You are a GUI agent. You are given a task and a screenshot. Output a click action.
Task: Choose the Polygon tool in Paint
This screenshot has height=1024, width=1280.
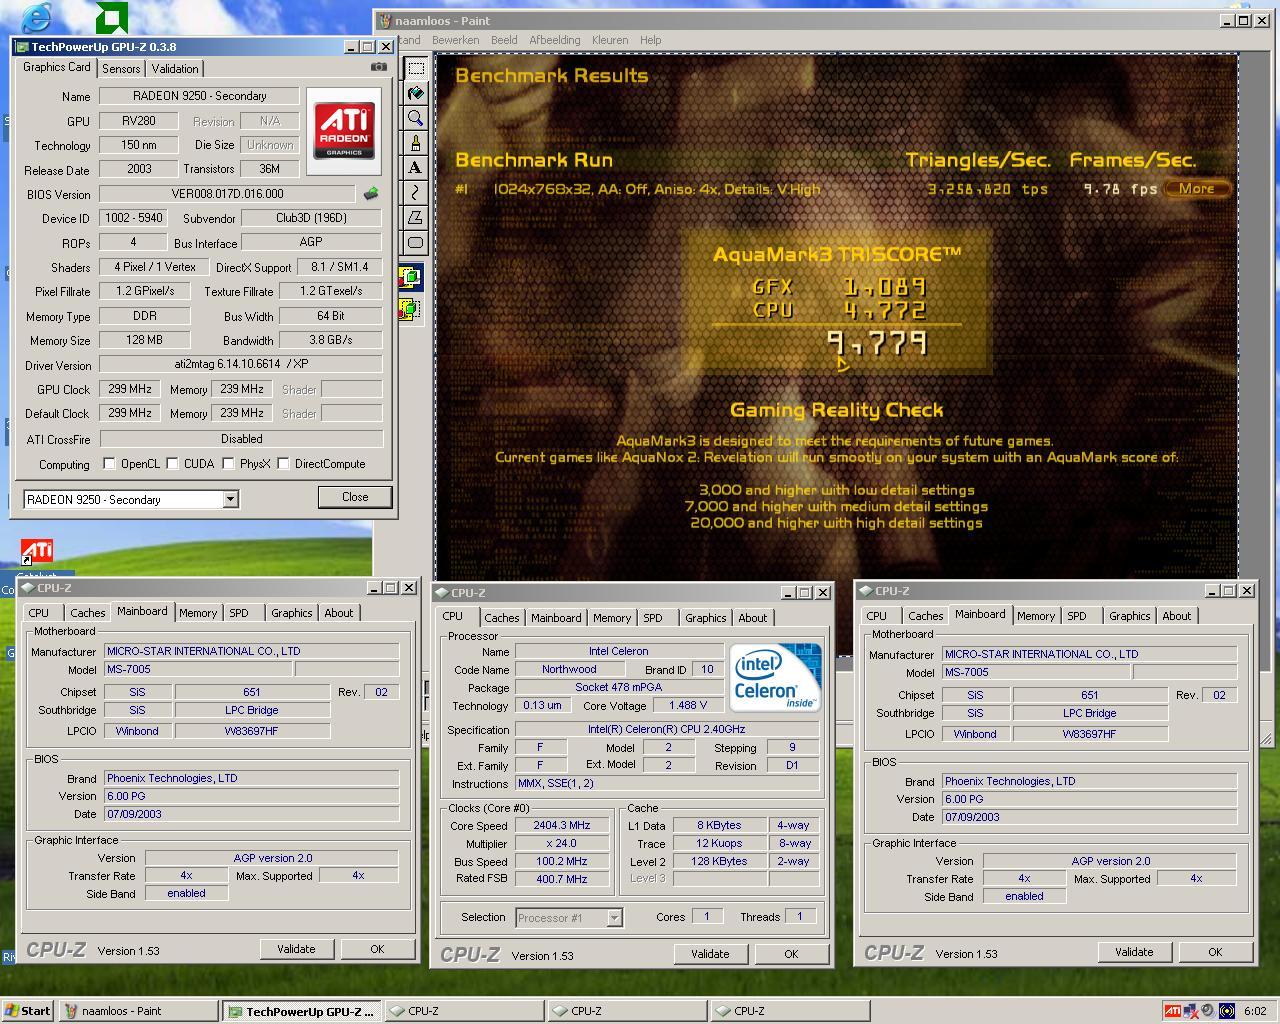point(416,218)
